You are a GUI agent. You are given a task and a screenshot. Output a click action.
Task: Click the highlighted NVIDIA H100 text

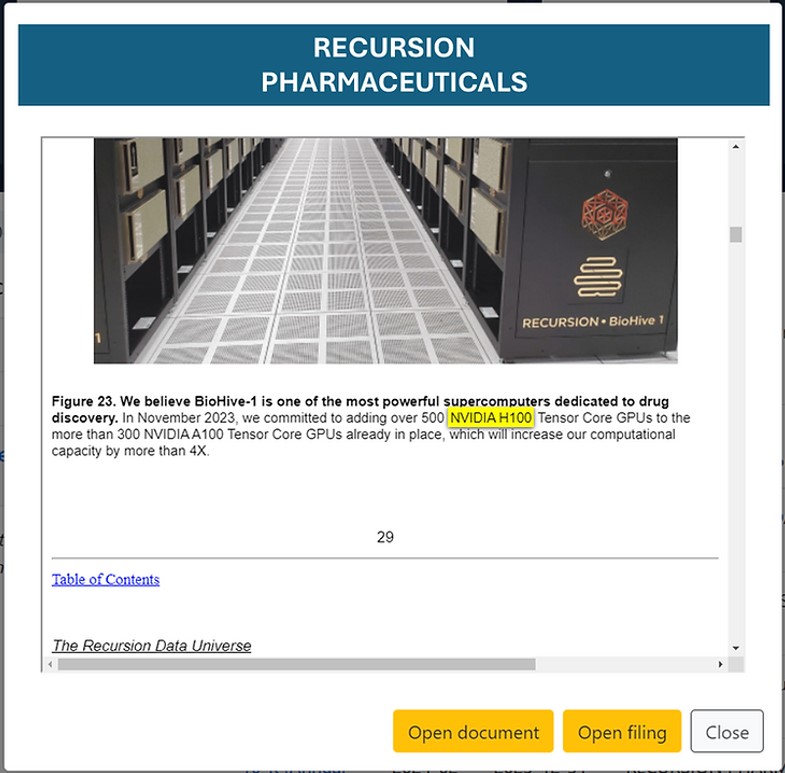491,418
